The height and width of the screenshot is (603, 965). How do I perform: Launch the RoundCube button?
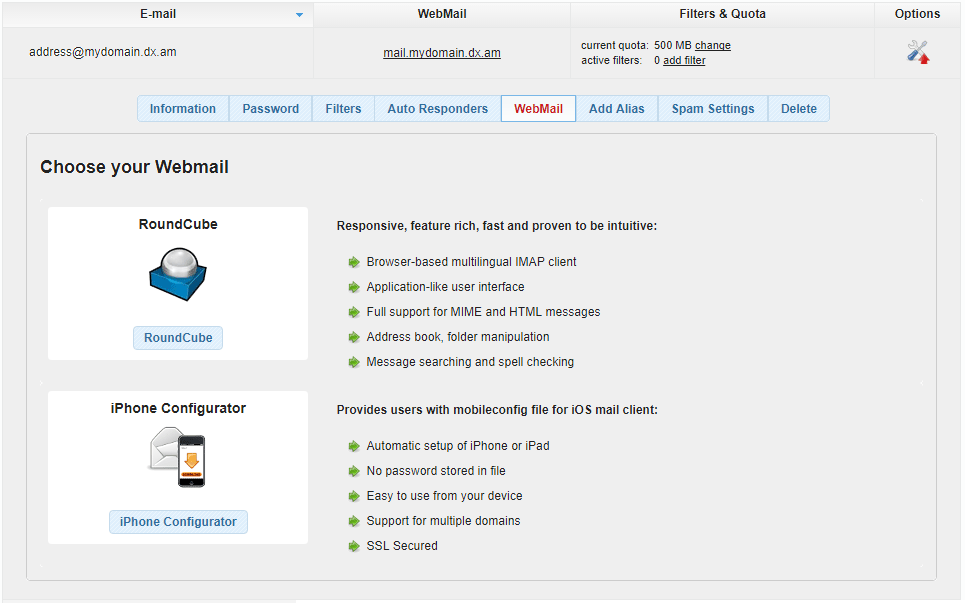(x=178, y=338)
